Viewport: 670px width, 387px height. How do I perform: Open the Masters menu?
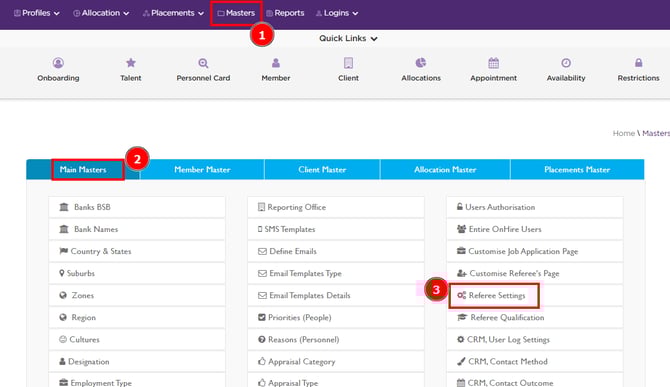pos(236,13)
